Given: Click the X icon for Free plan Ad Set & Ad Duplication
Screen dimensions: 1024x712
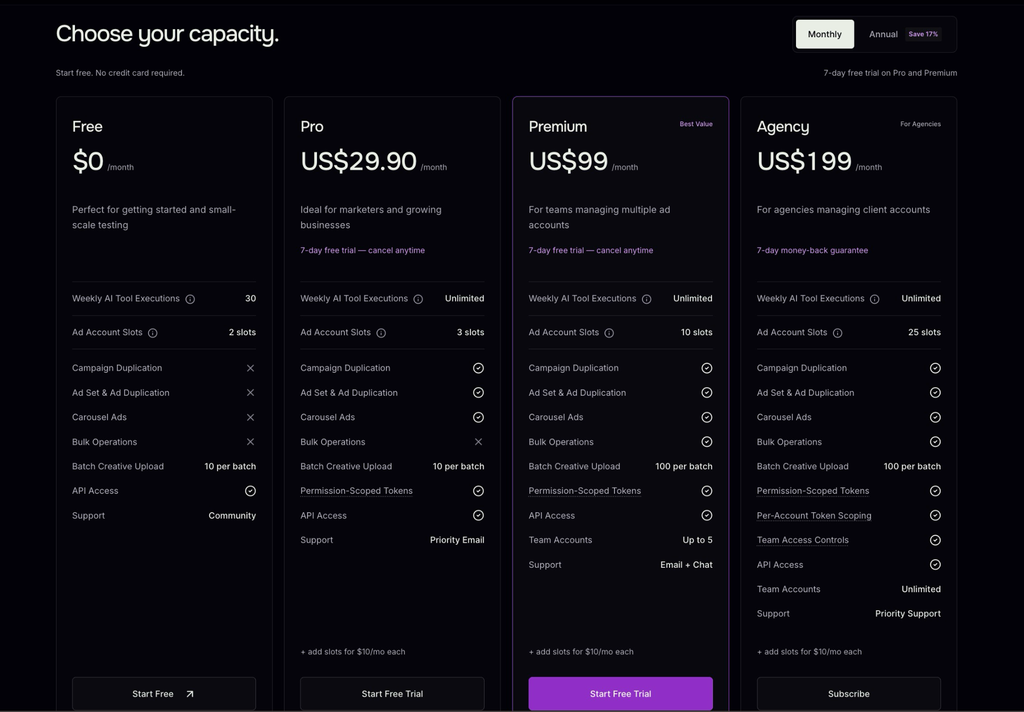Looking at the screenshot, I should click(250, 393).
